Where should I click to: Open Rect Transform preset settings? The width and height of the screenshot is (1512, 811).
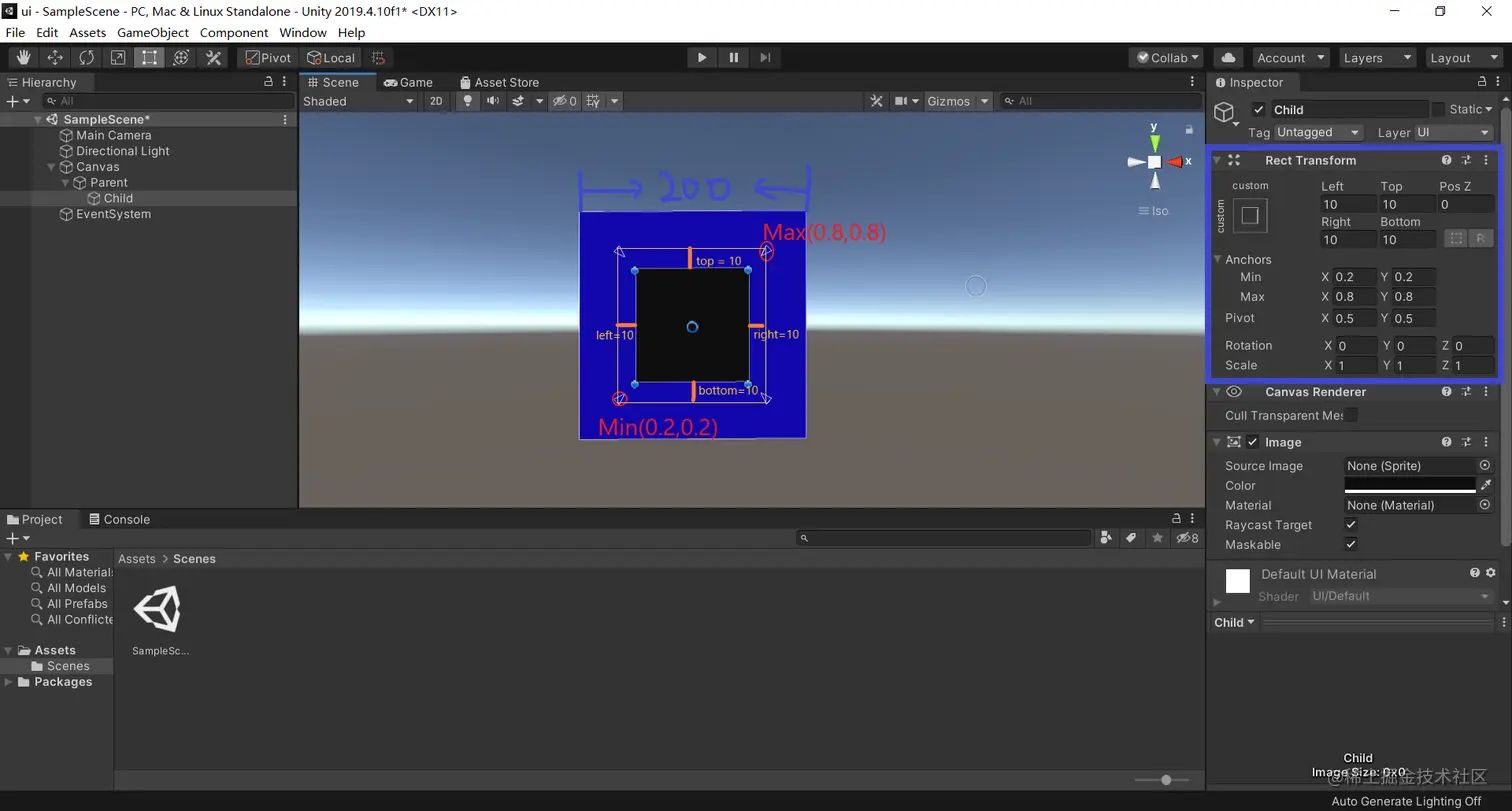pyautogui.click(x=1466, y=160)
